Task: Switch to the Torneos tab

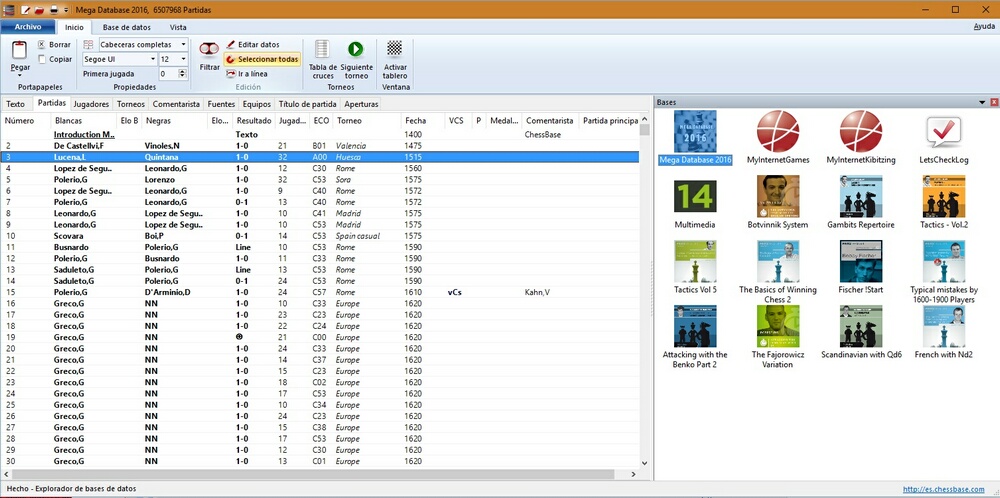Action: point(131,104)
